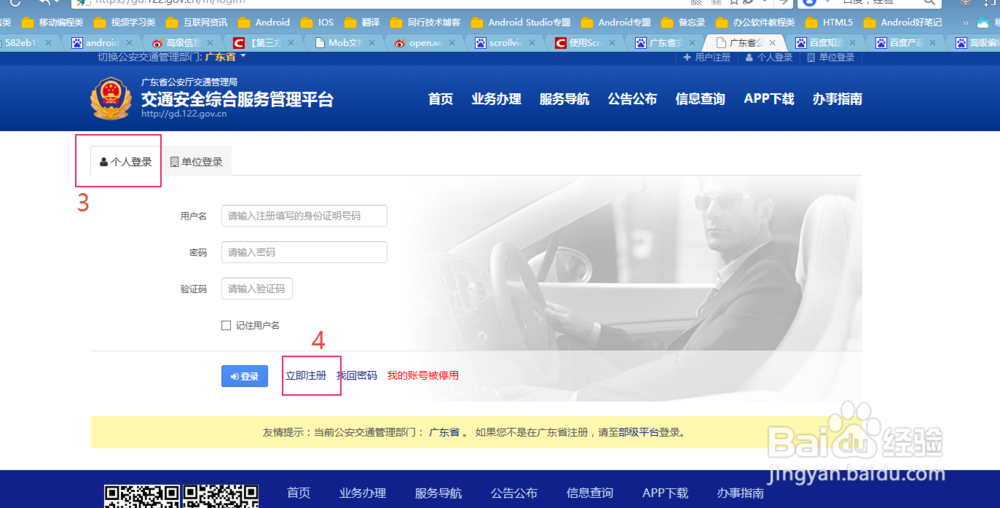Close the 百度知道 browser tab
The width and height of the screenshot is (1000, 508).
pos(852,43)
